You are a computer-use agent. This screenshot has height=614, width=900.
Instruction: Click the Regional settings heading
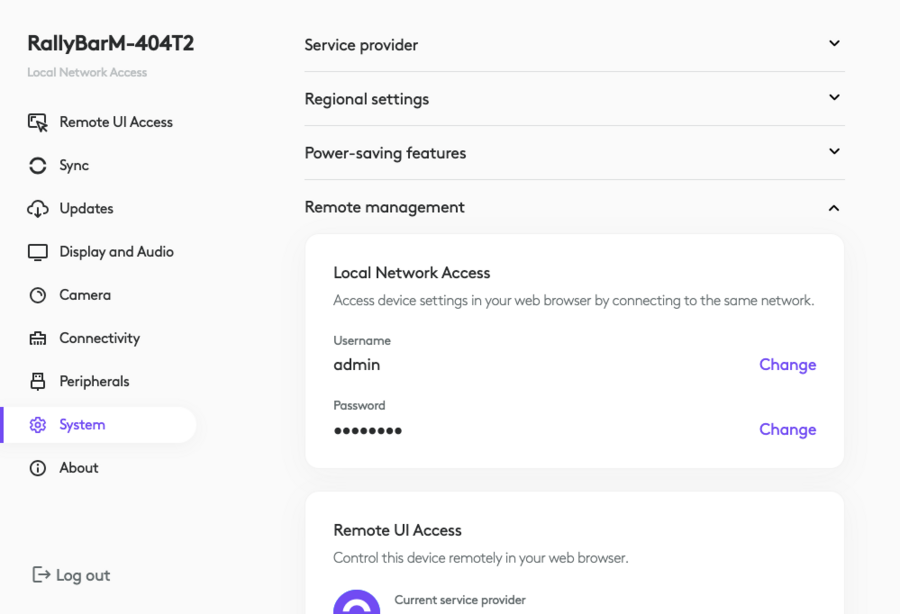pos(367,99)
